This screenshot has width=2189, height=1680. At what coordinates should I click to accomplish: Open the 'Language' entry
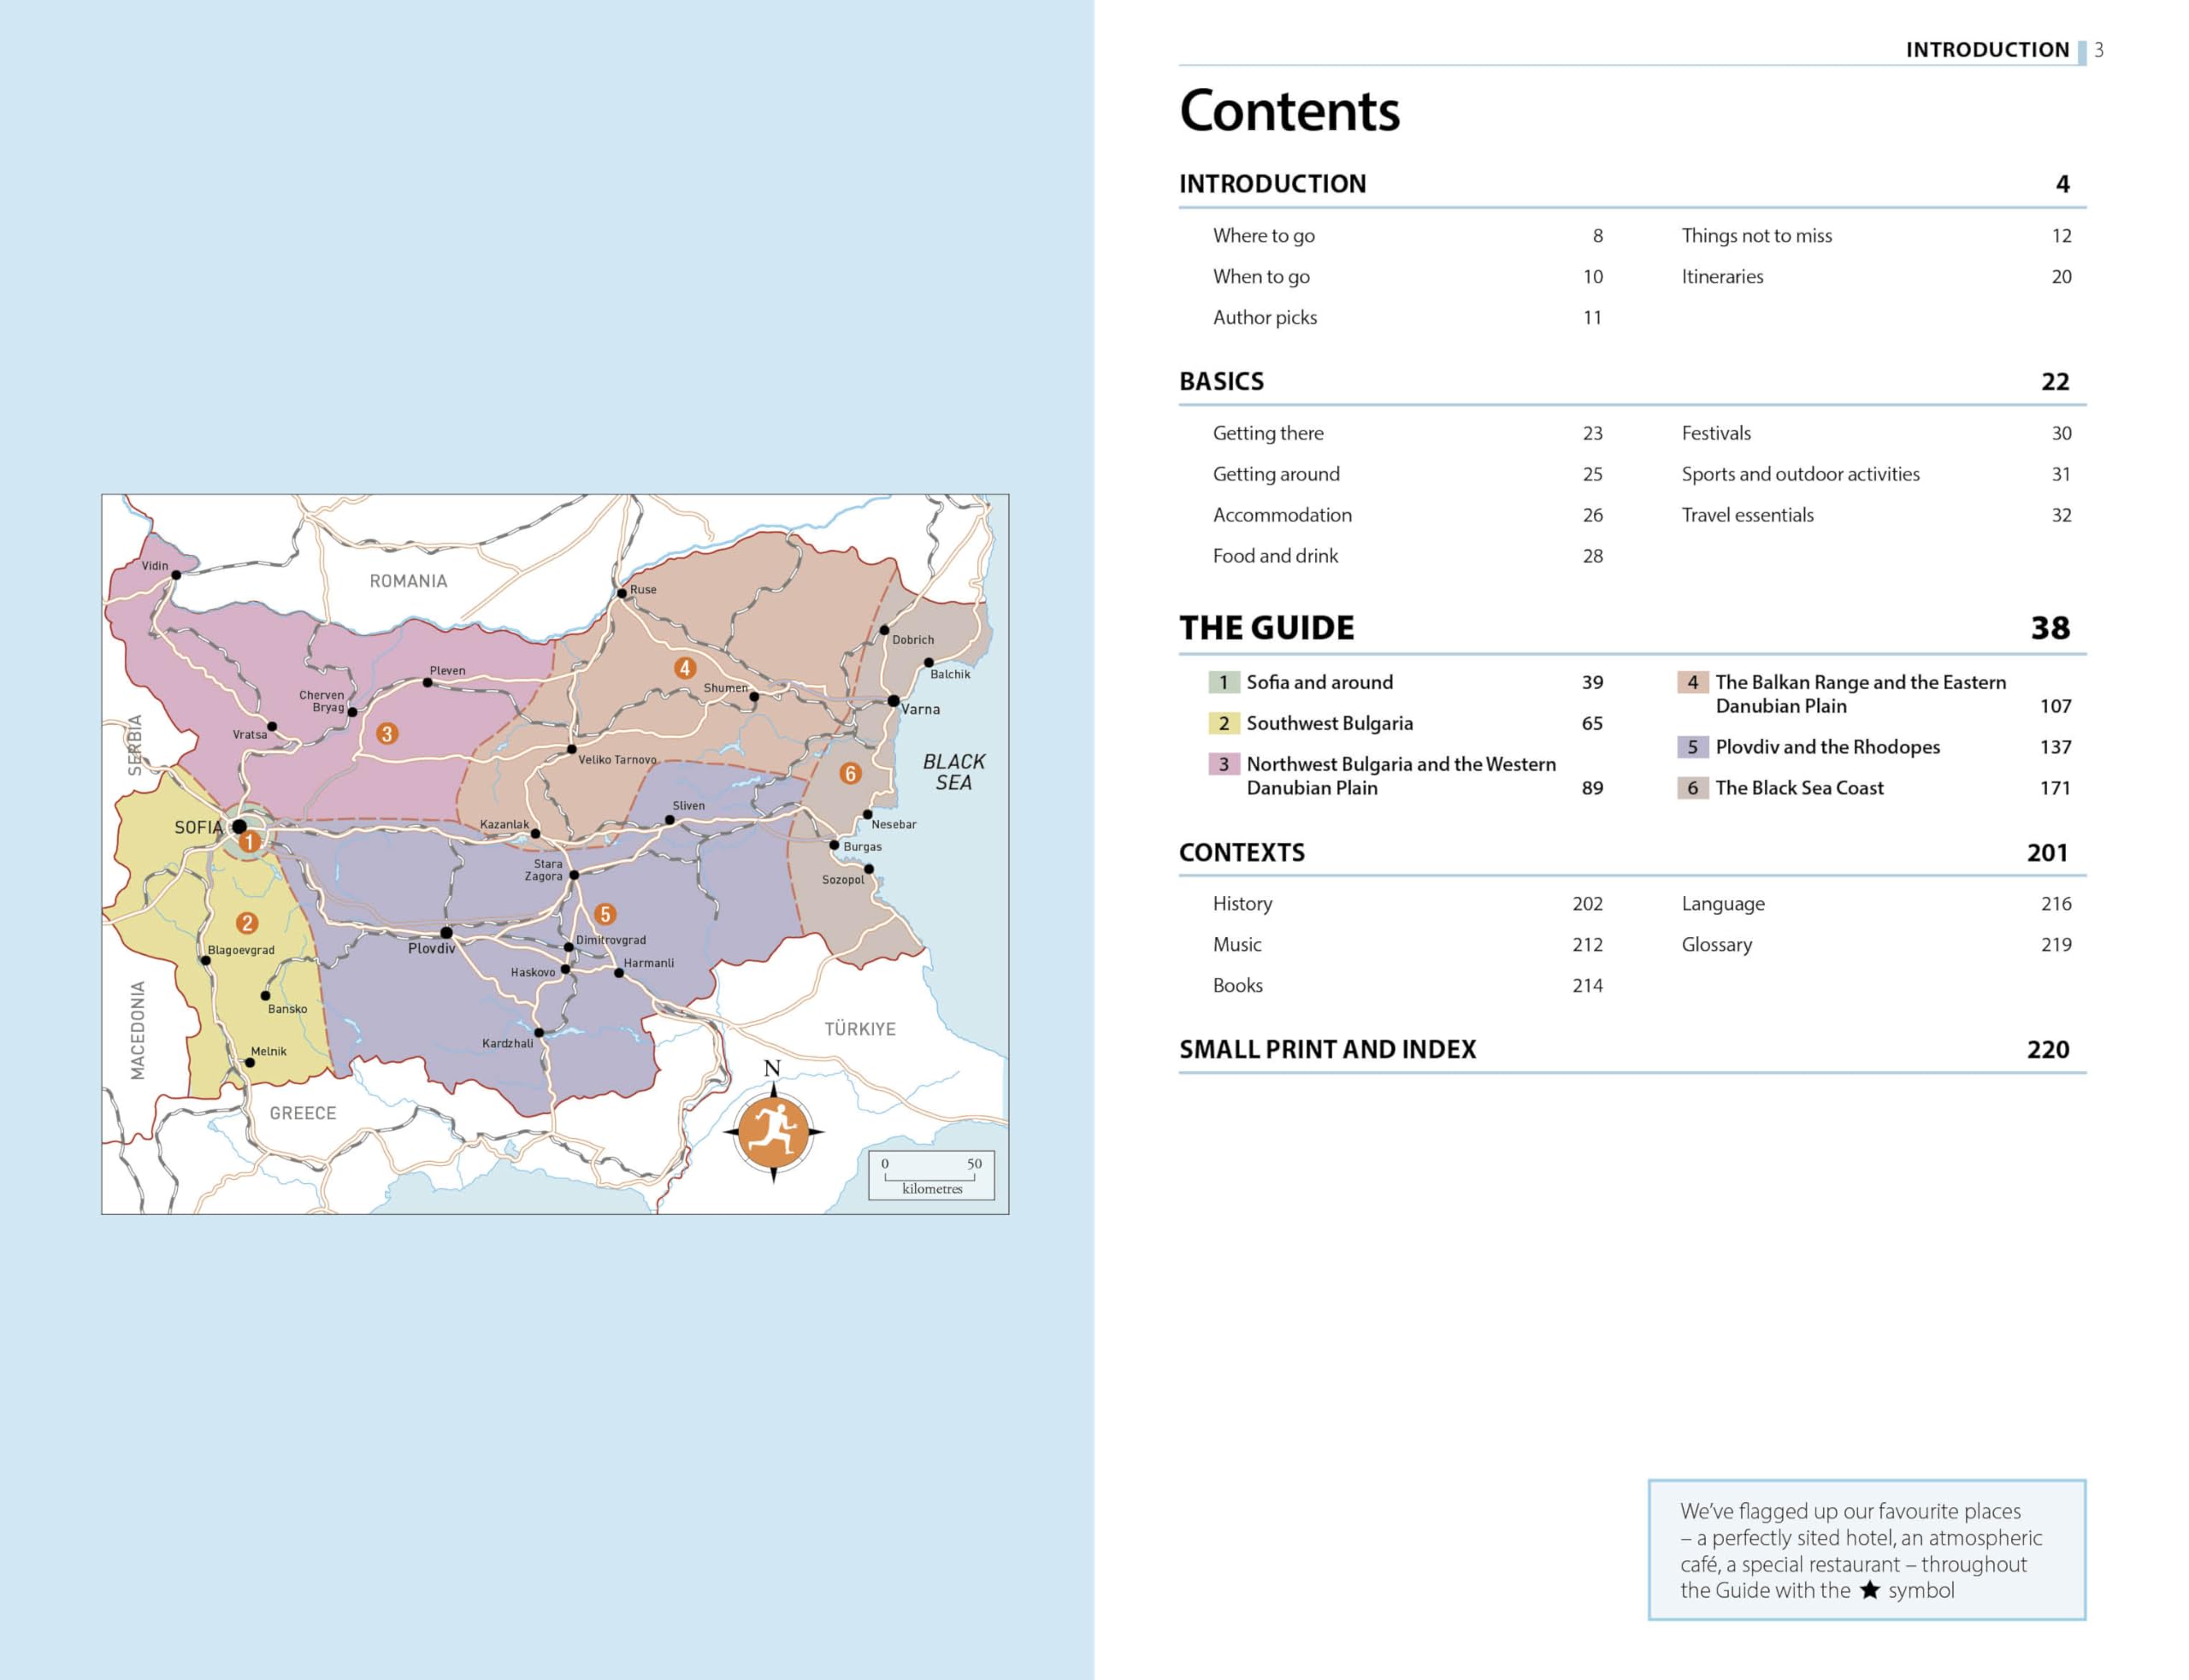[1722, 904]
